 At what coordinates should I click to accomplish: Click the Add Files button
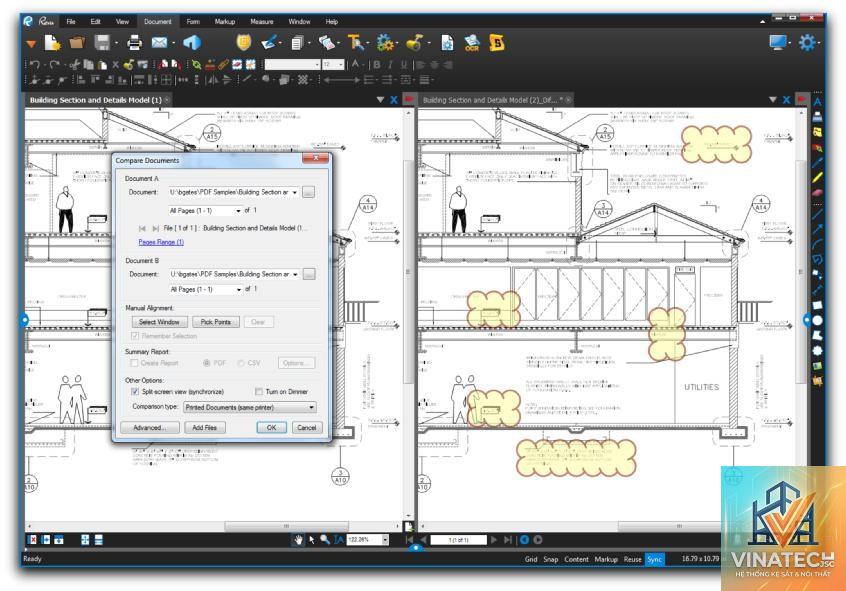click(x=204, y=427)
